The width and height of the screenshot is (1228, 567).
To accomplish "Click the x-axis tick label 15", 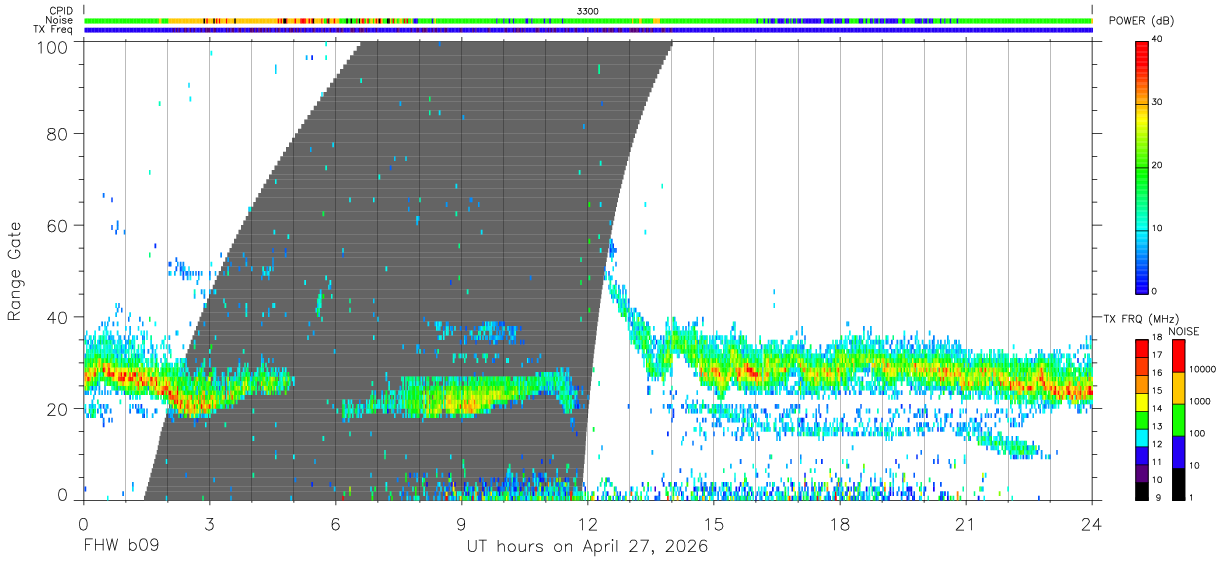I will pyautogui.click(x=713, y=524).
